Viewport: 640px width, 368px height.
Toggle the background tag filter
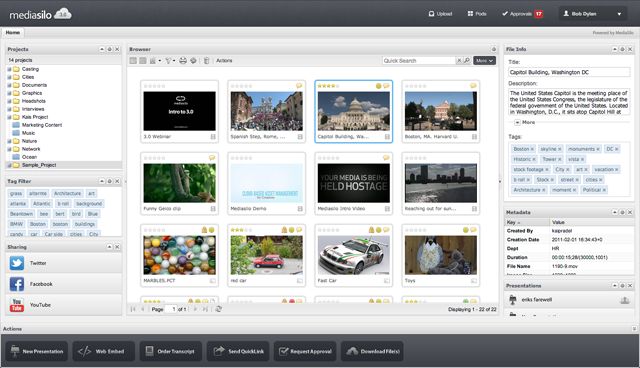pos(89,204)
